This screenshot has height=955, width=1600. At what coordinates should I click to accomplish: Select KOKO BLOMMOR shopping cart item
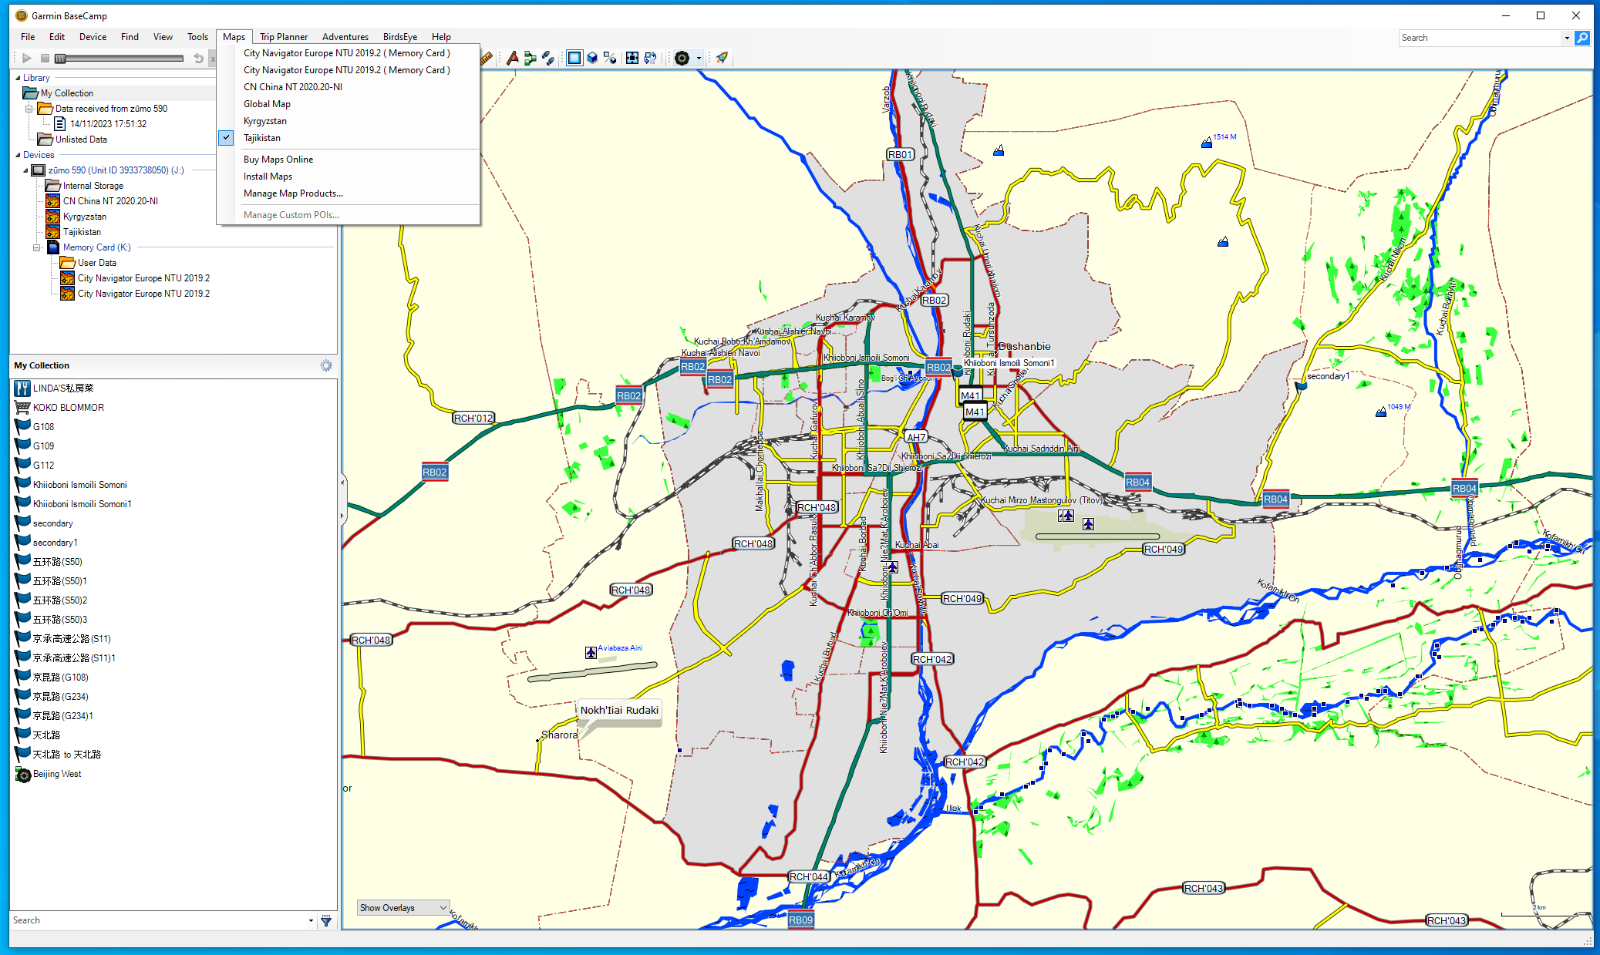coord(60,408)
